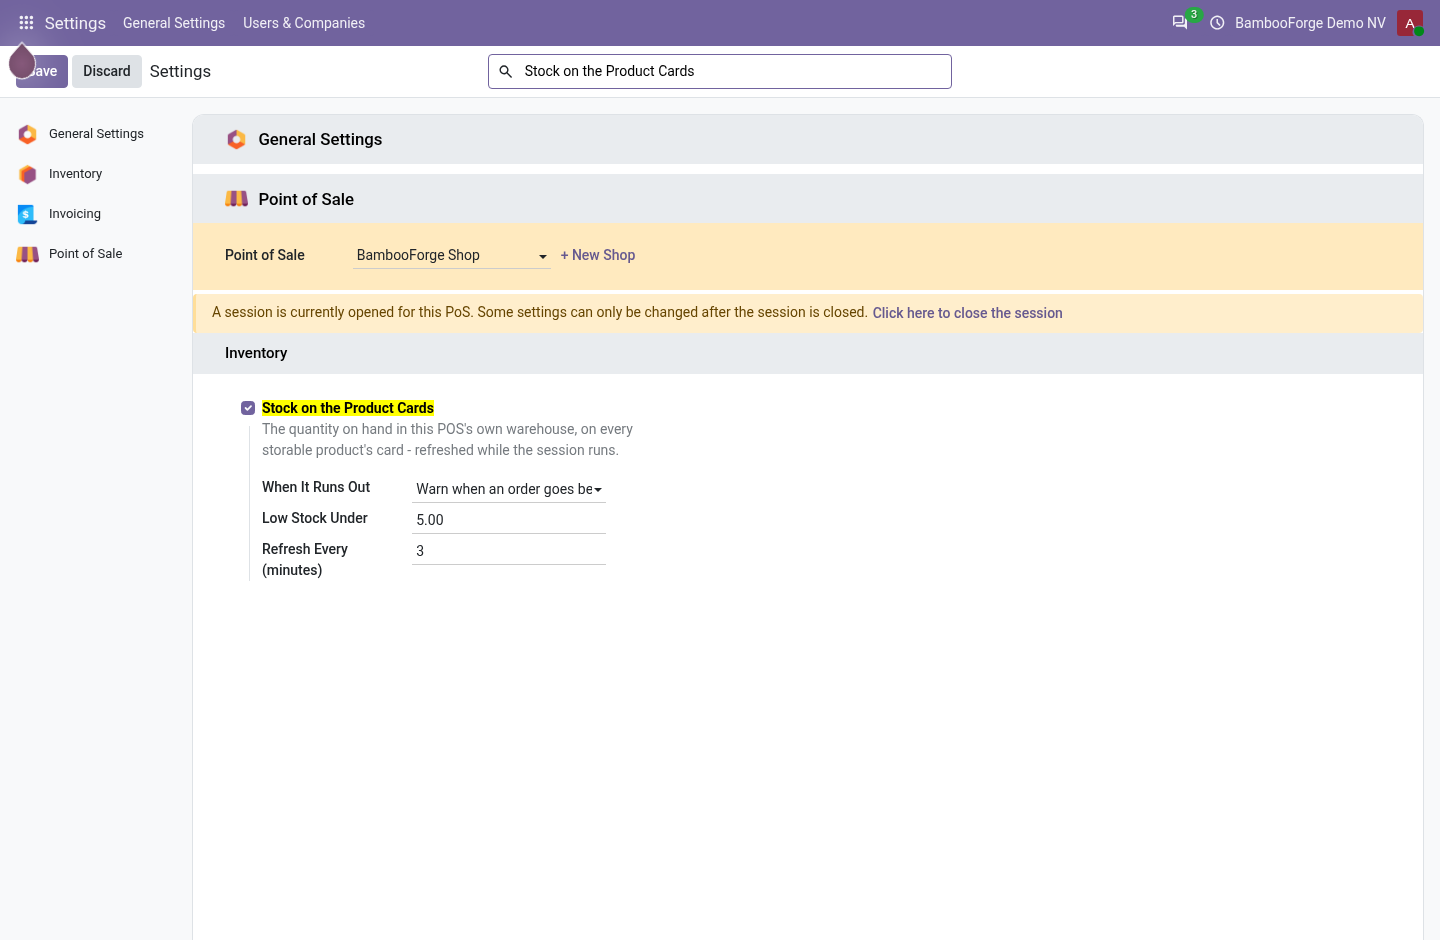Click the Inventory section heading
Viewport: 1440px width, 940px height.
[256, 353]
